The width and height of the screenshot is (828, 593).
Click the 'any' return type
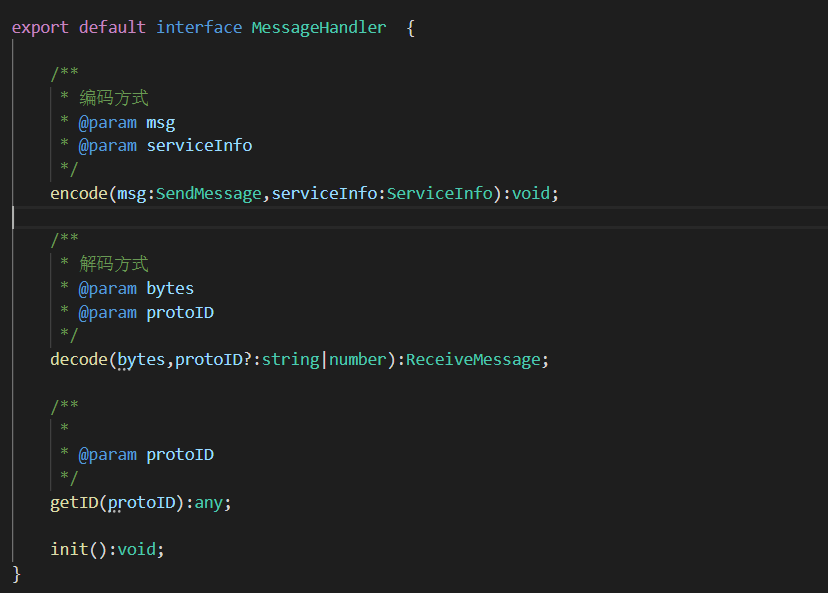click(x=209, y=503)
